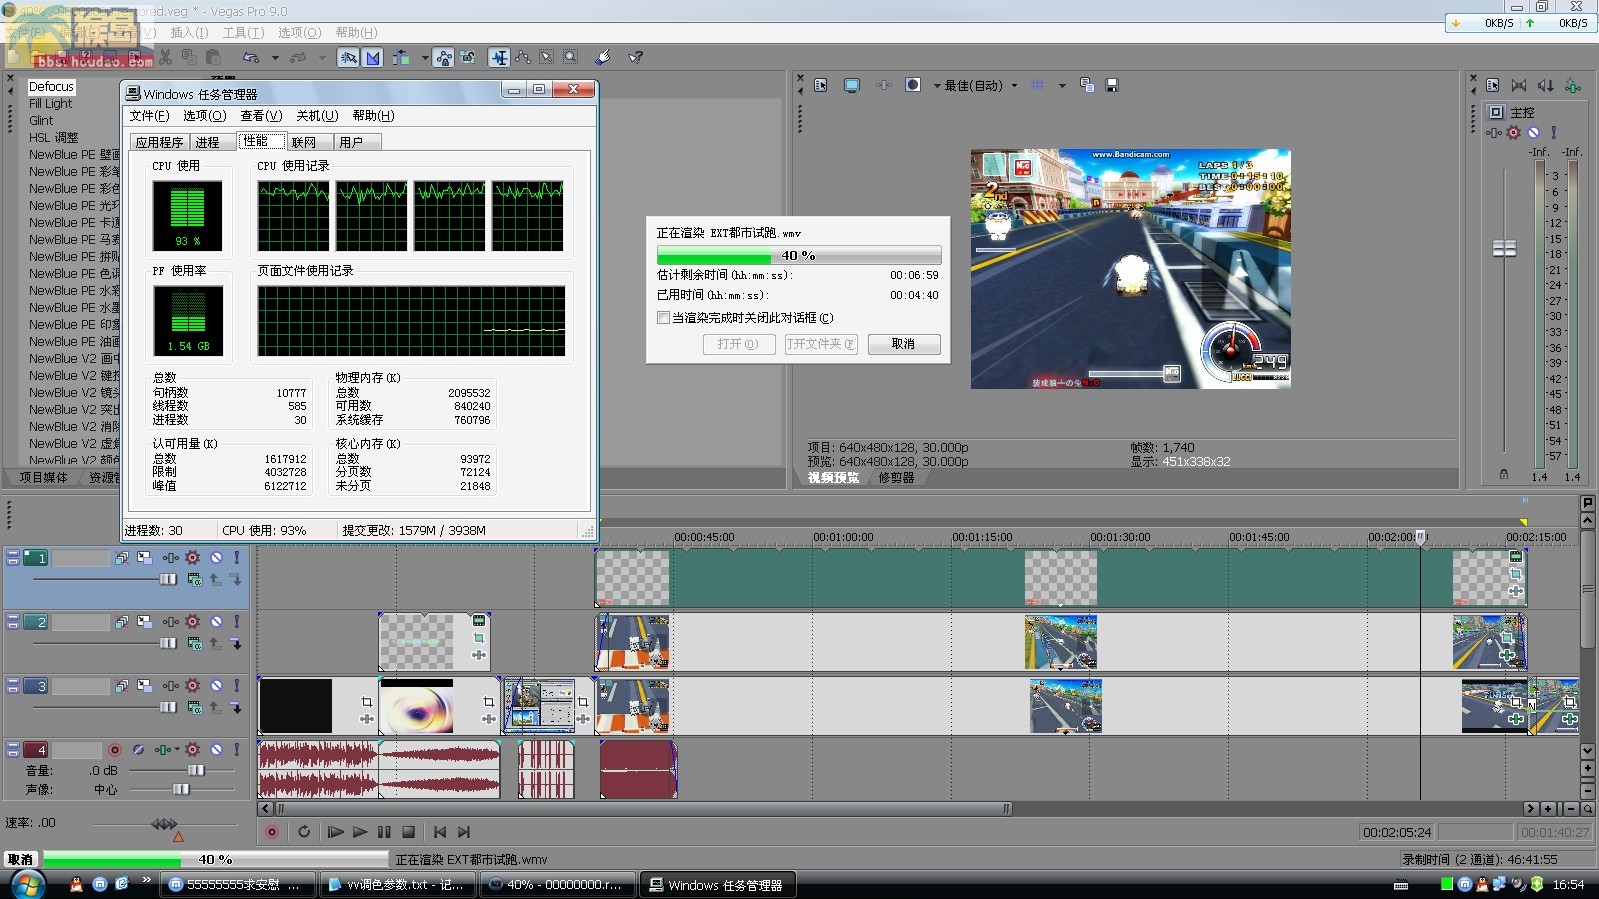Mute video track 2
The height and width of the screenshot is (899, 1599).
pyautogui.click(x=216, y=622)
